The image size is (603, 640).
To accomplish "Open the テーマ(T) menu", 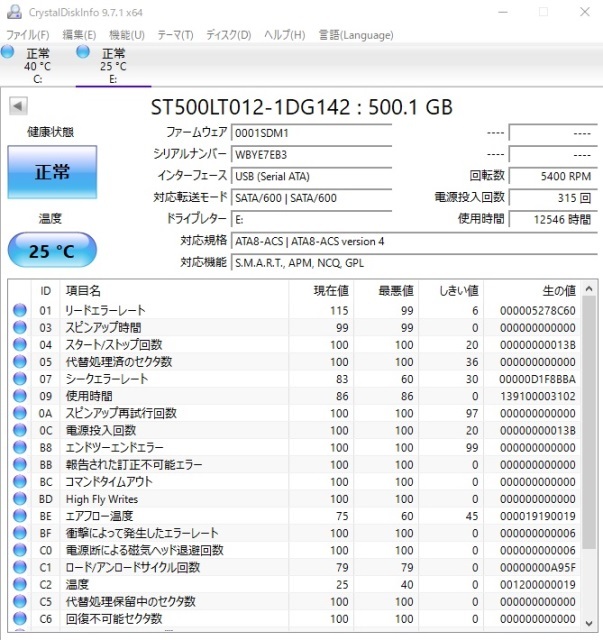I will [175, 35].
